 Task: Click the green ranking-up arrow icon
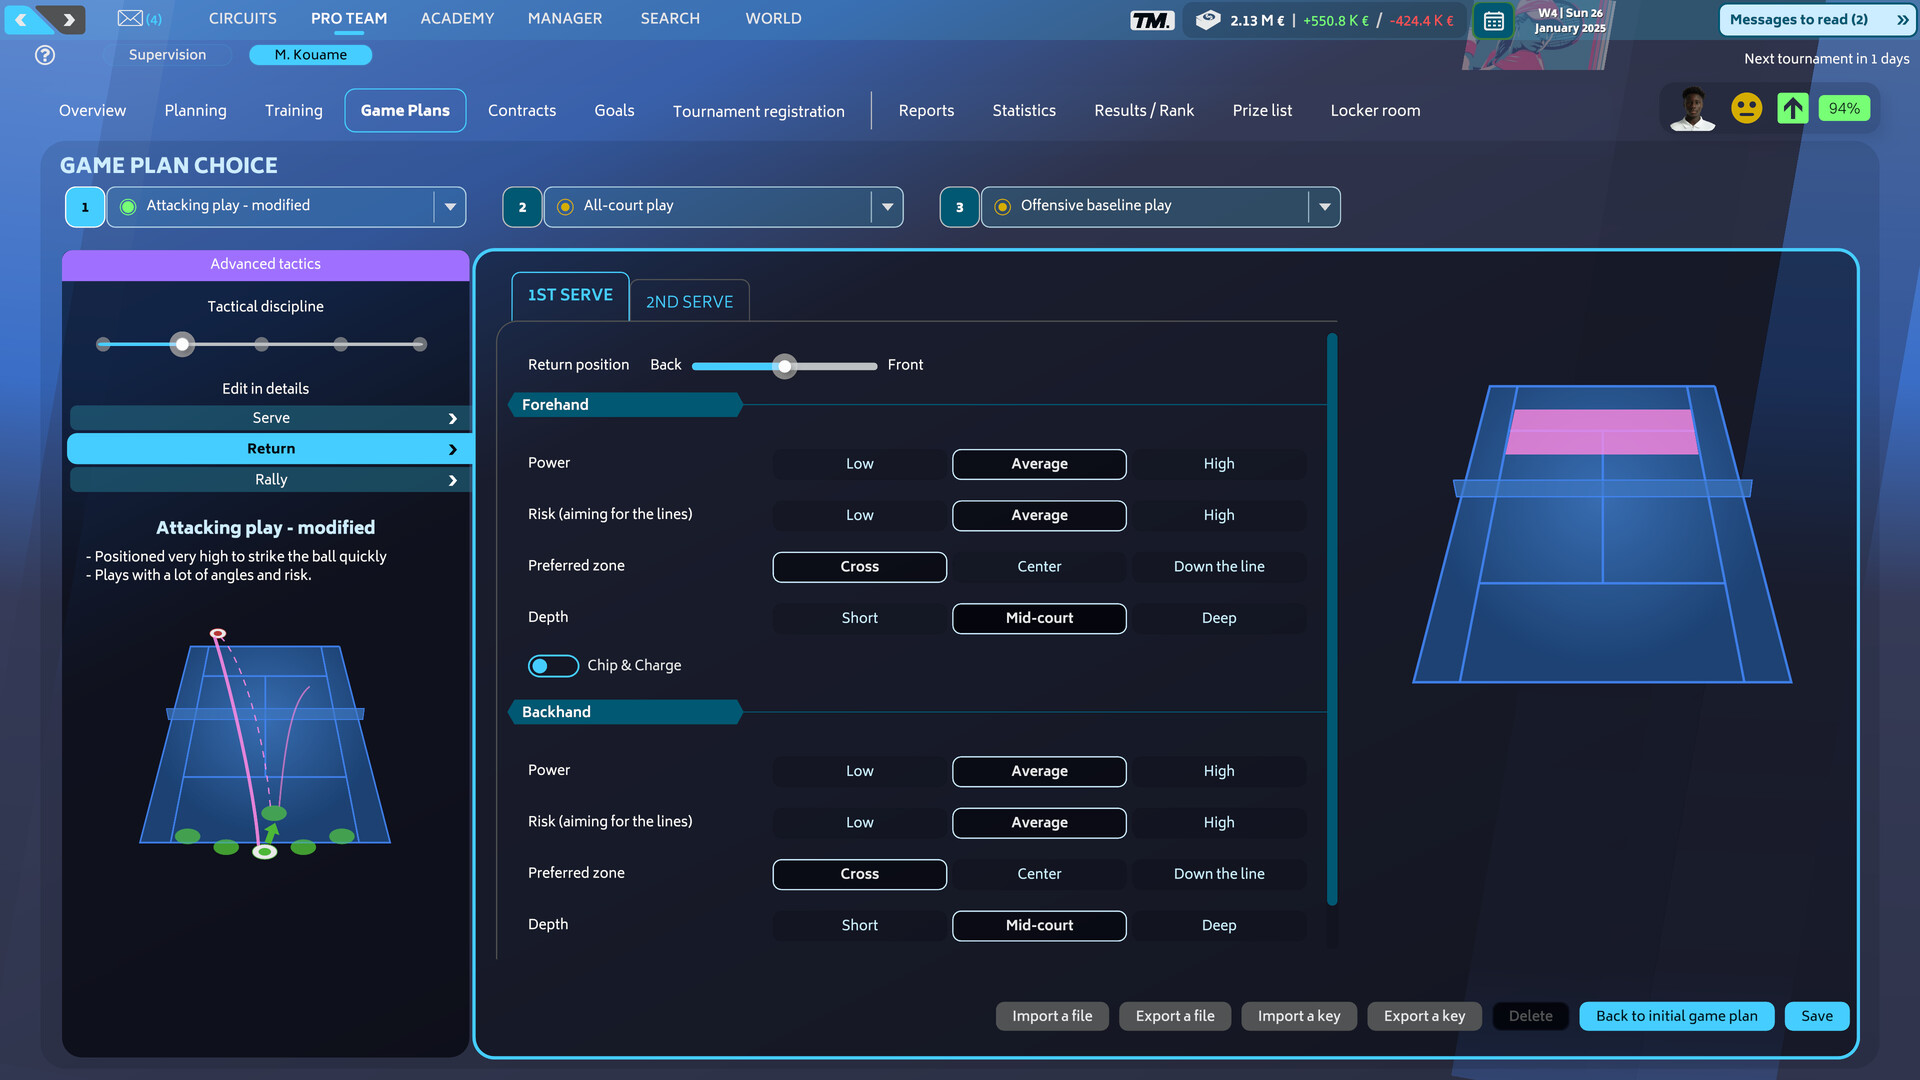(1792, 108)
